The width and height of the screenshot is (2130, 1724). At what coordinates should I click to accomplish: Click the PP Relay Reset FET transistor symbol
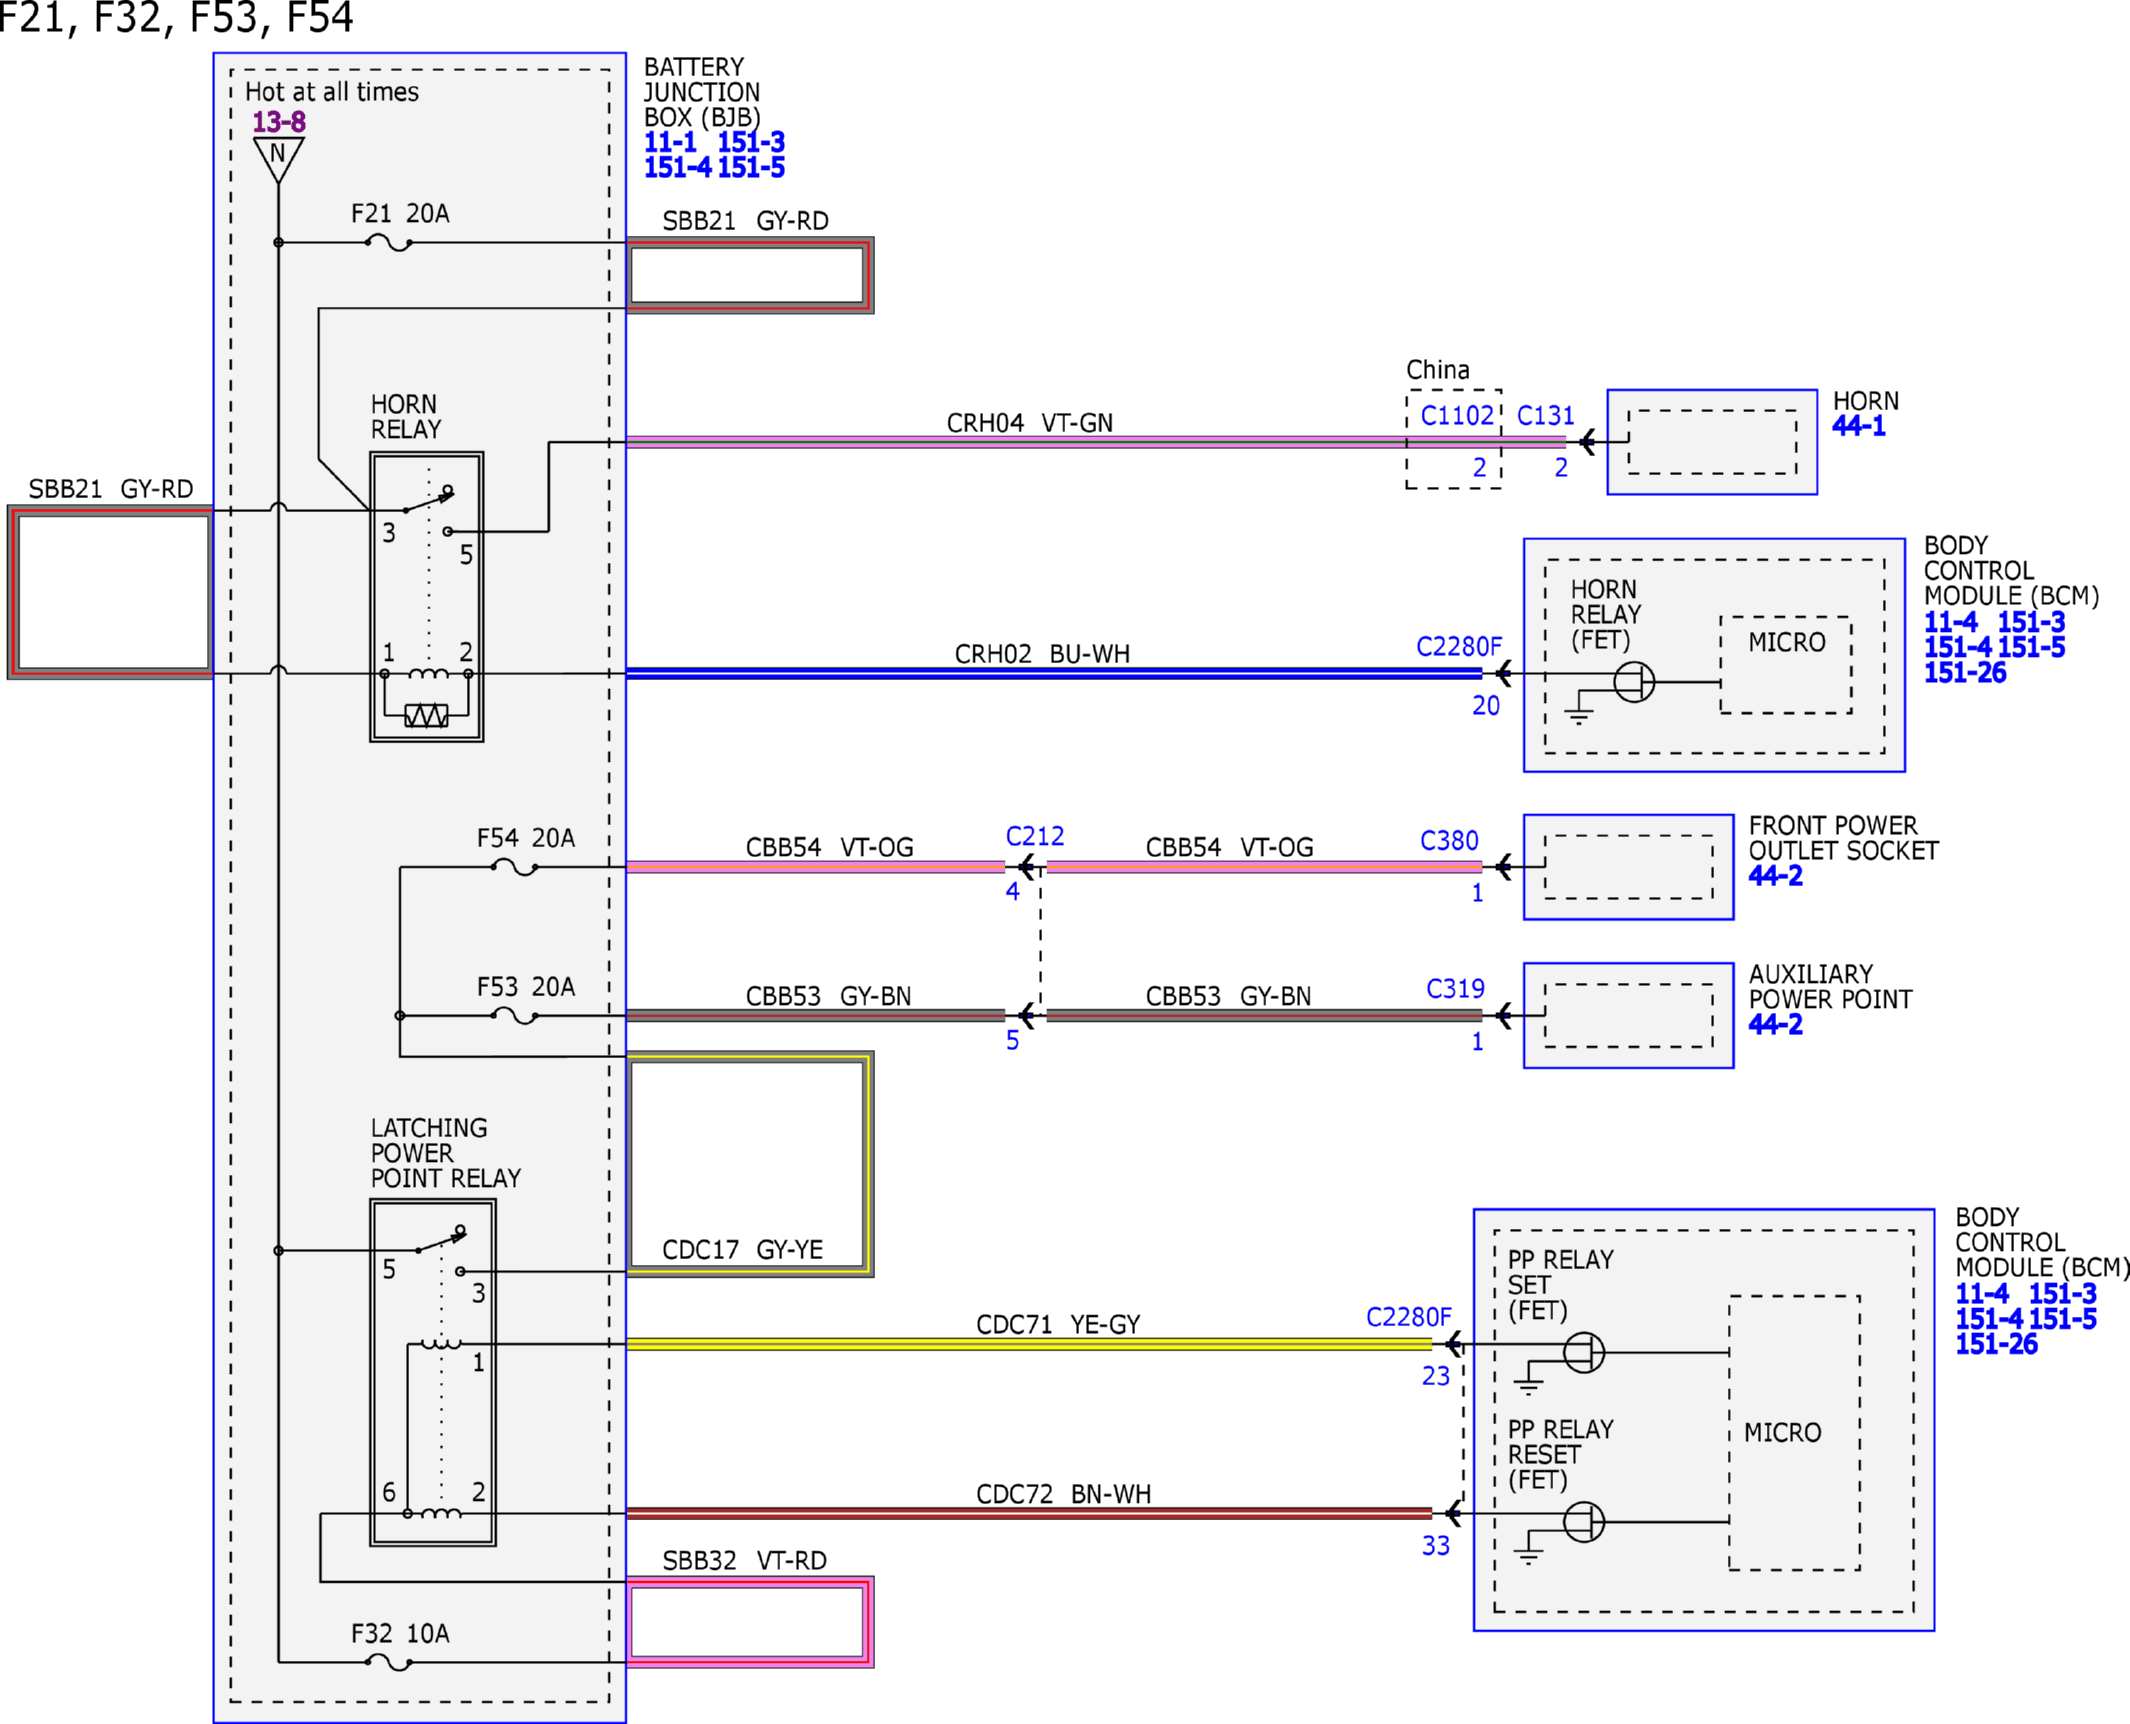(1583, 1522)
